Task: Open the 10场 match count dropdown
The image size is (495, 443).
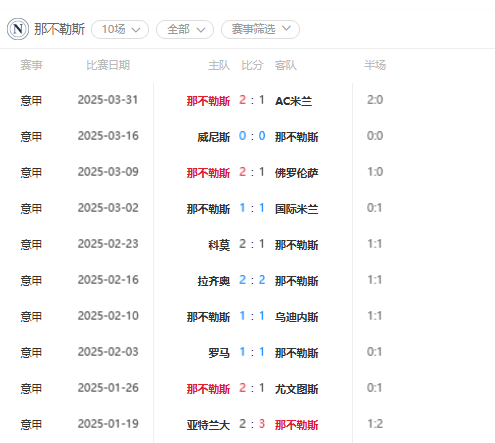Action: point(120,29)
